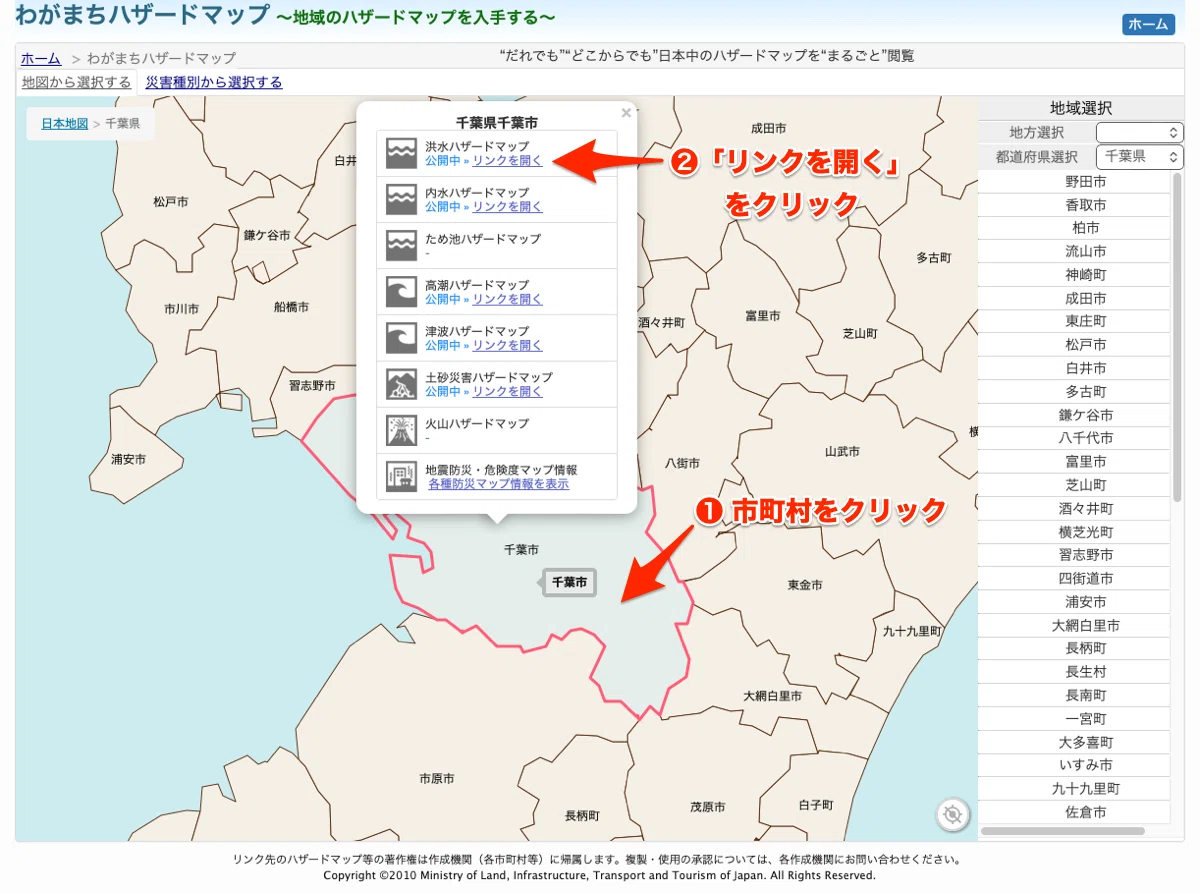
Task: Open the 洪水ハザードマップ リンクを開く link
Action: pos(507,161)
